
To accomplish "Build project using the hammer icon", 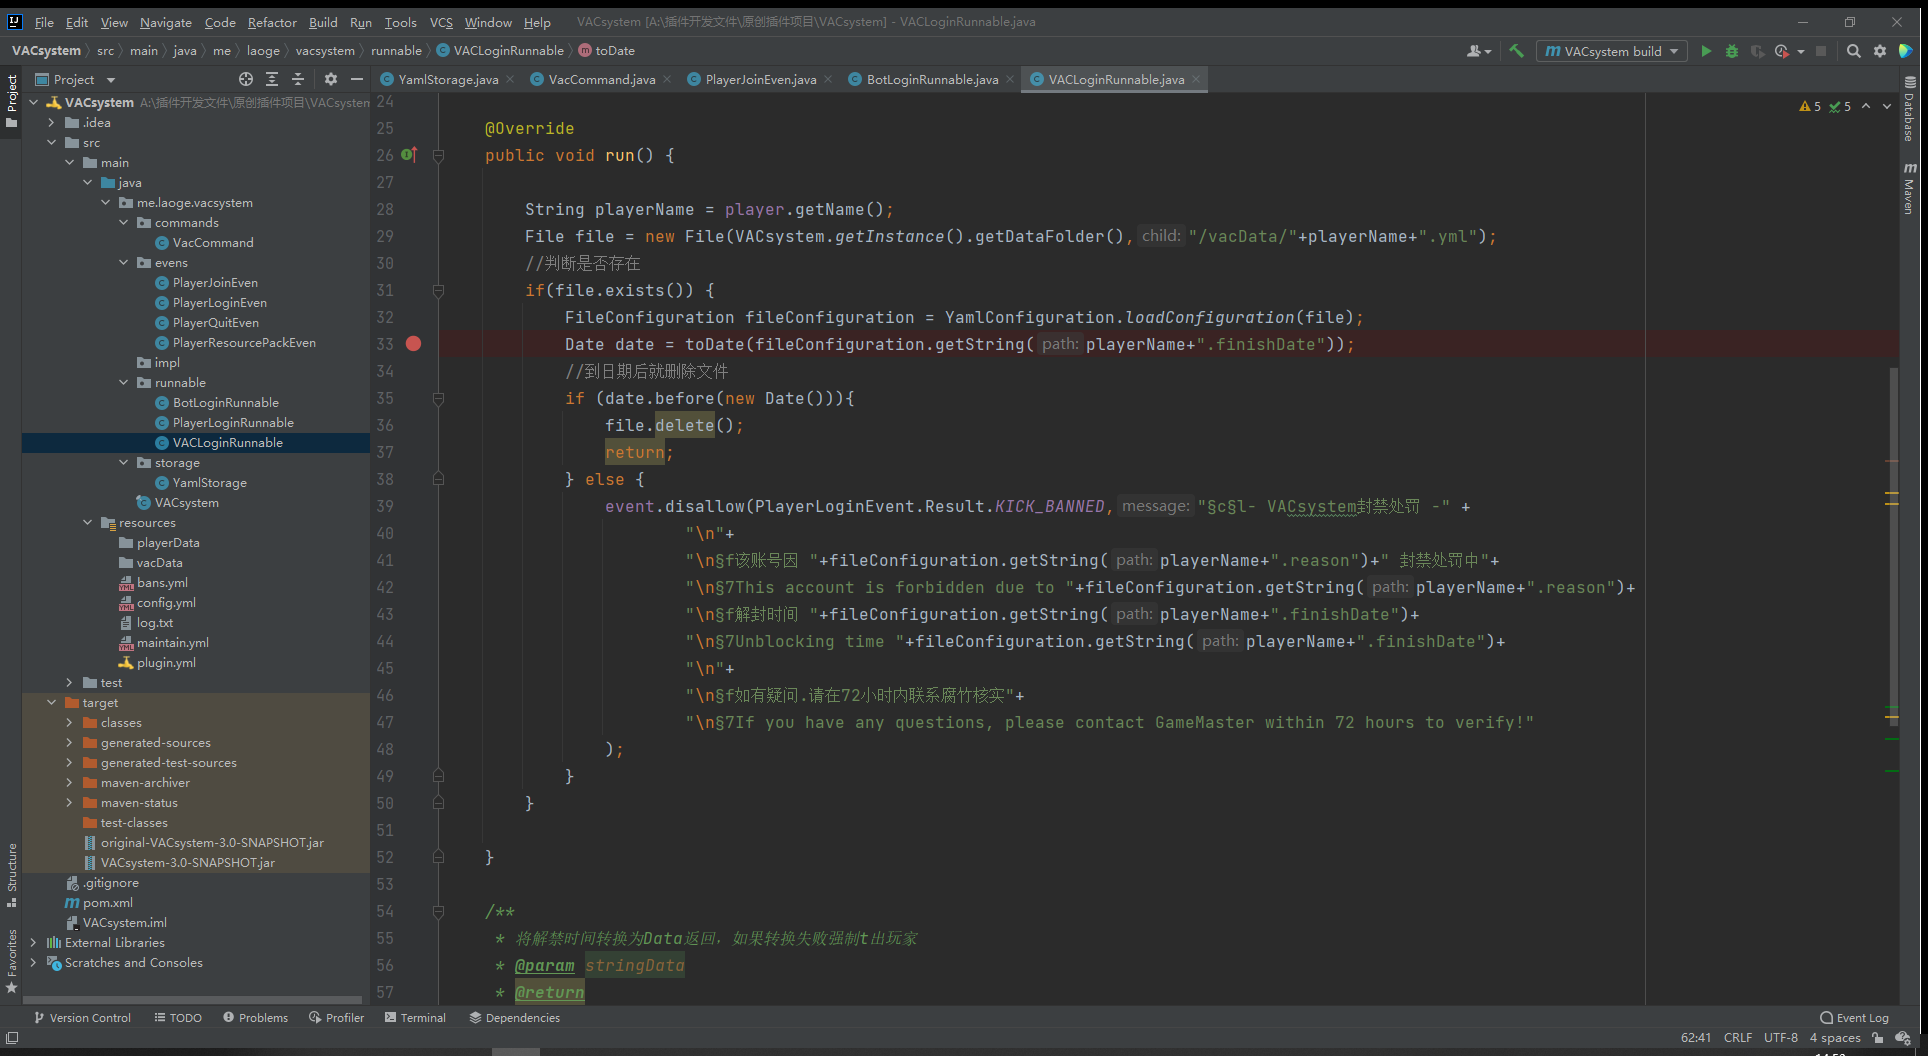I will click(1517, 51).
